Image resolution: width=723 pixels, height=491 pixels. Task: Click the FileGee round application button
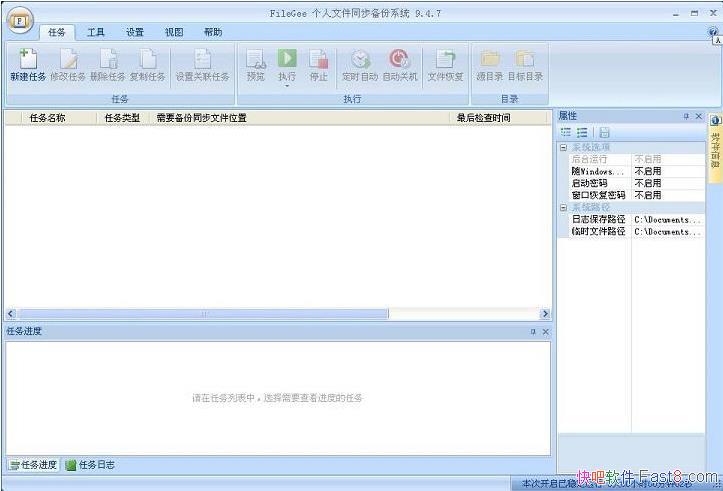(20, 21)
